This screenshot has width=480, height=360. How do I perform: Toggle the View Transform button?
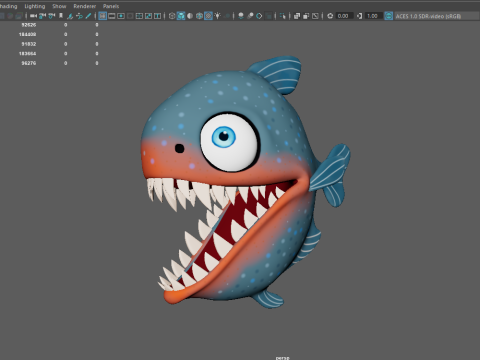click(x=389, y=16)
